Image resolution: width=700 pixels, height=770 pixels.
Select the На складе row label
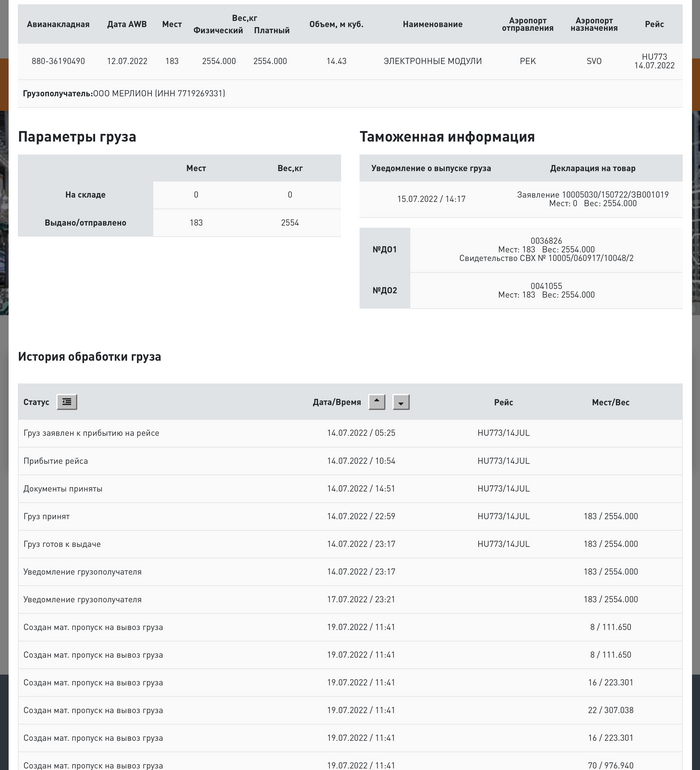coord(85,195)
